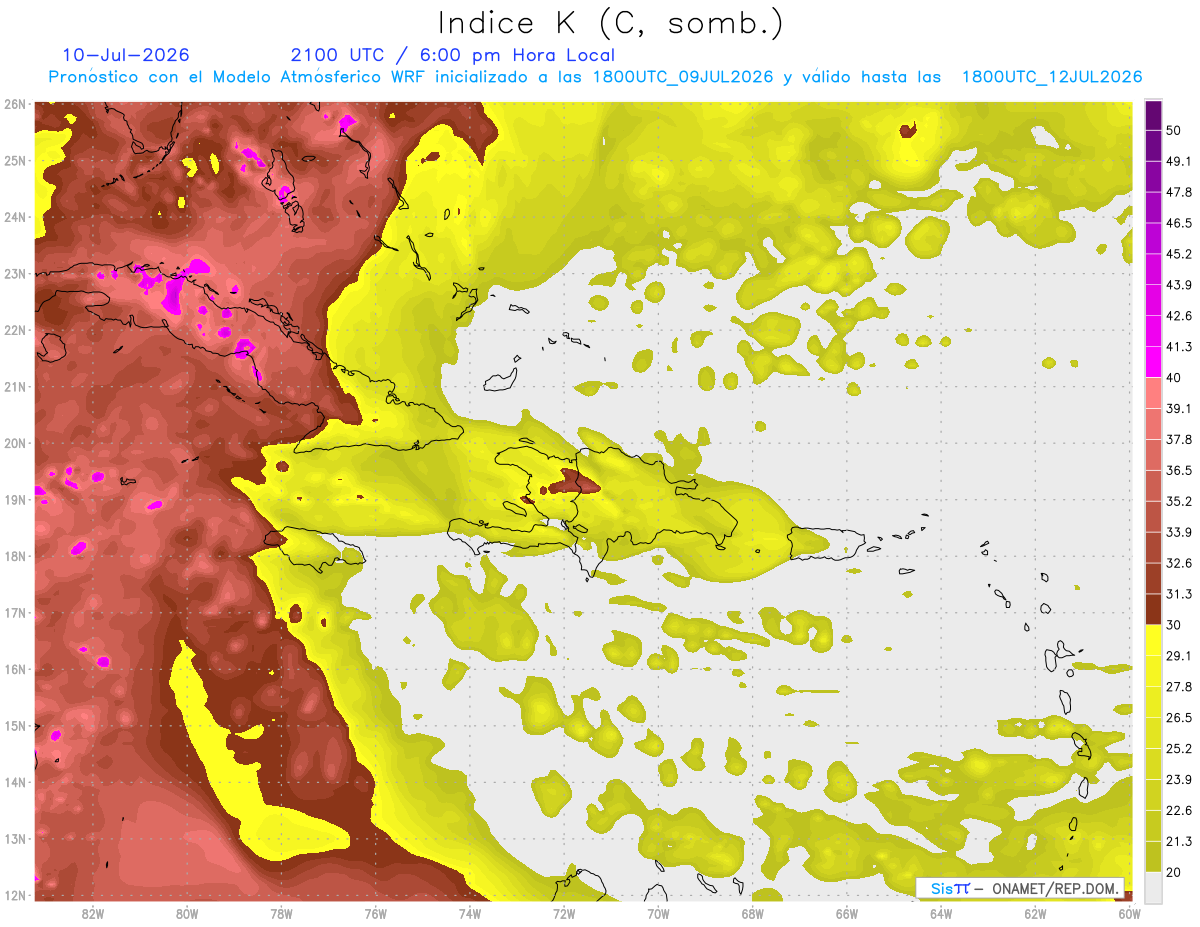The width and height of the screenshot is (1200, 927).
Task: Click the legend value '45.2'
Action: tap(1179, 254)
